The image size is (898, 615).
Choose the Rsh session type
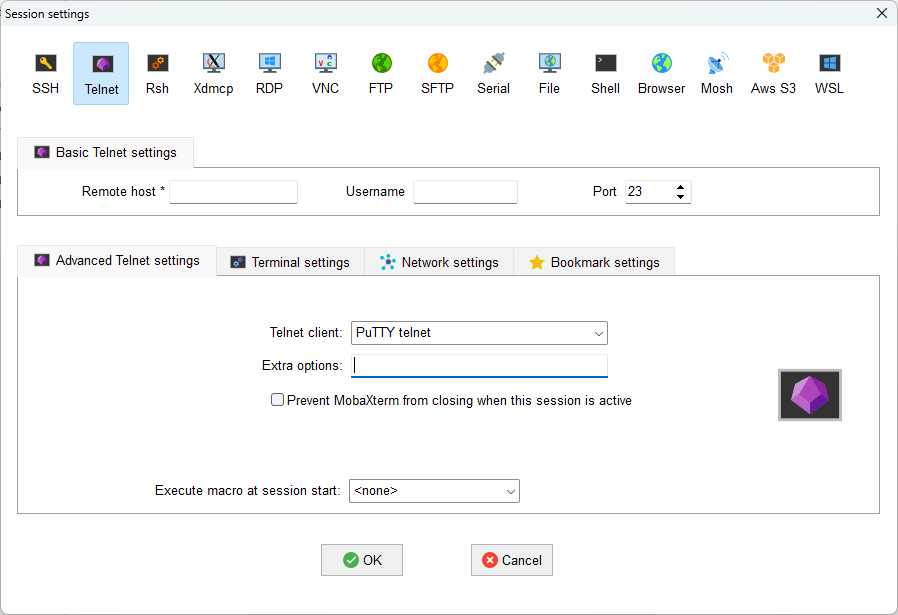[x=157, y=73]
